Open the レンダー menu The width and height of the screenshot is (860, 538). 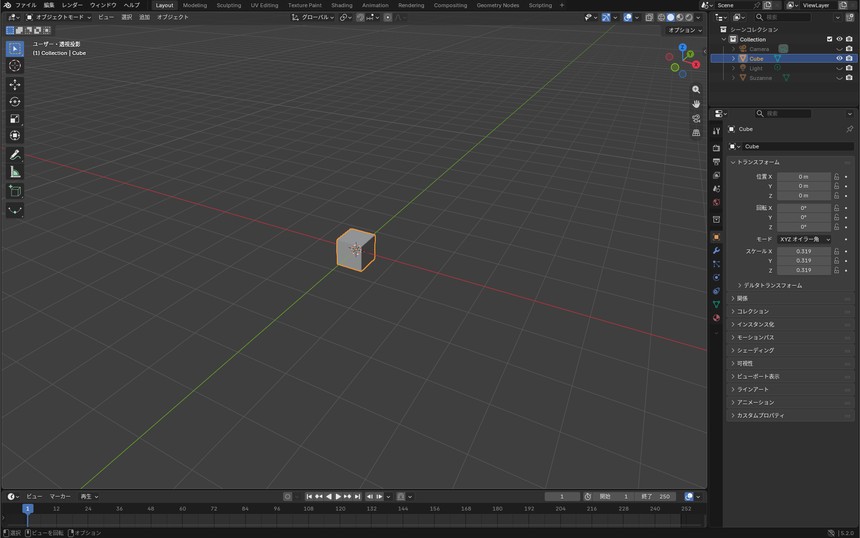(72, 5)
